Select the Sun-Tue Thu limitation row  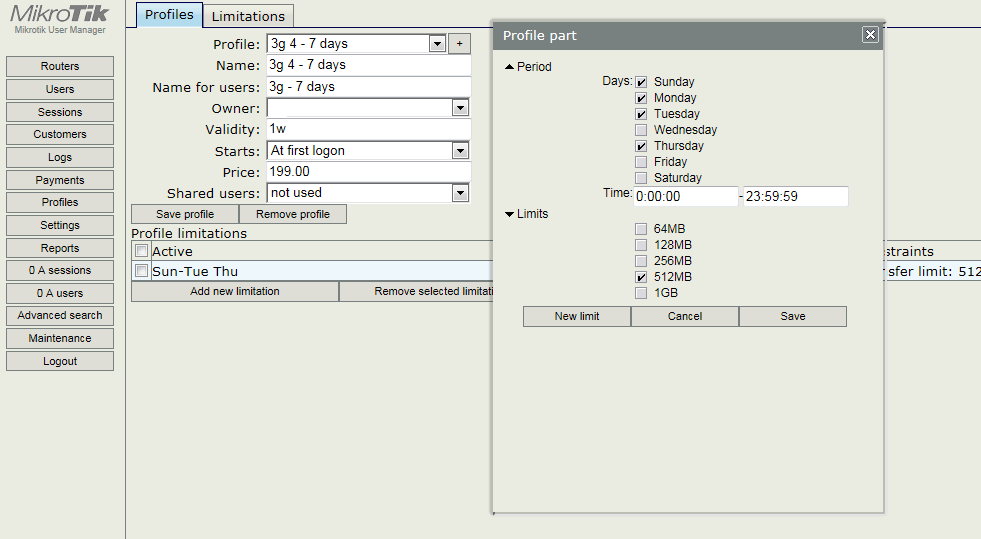pos(312,271)
